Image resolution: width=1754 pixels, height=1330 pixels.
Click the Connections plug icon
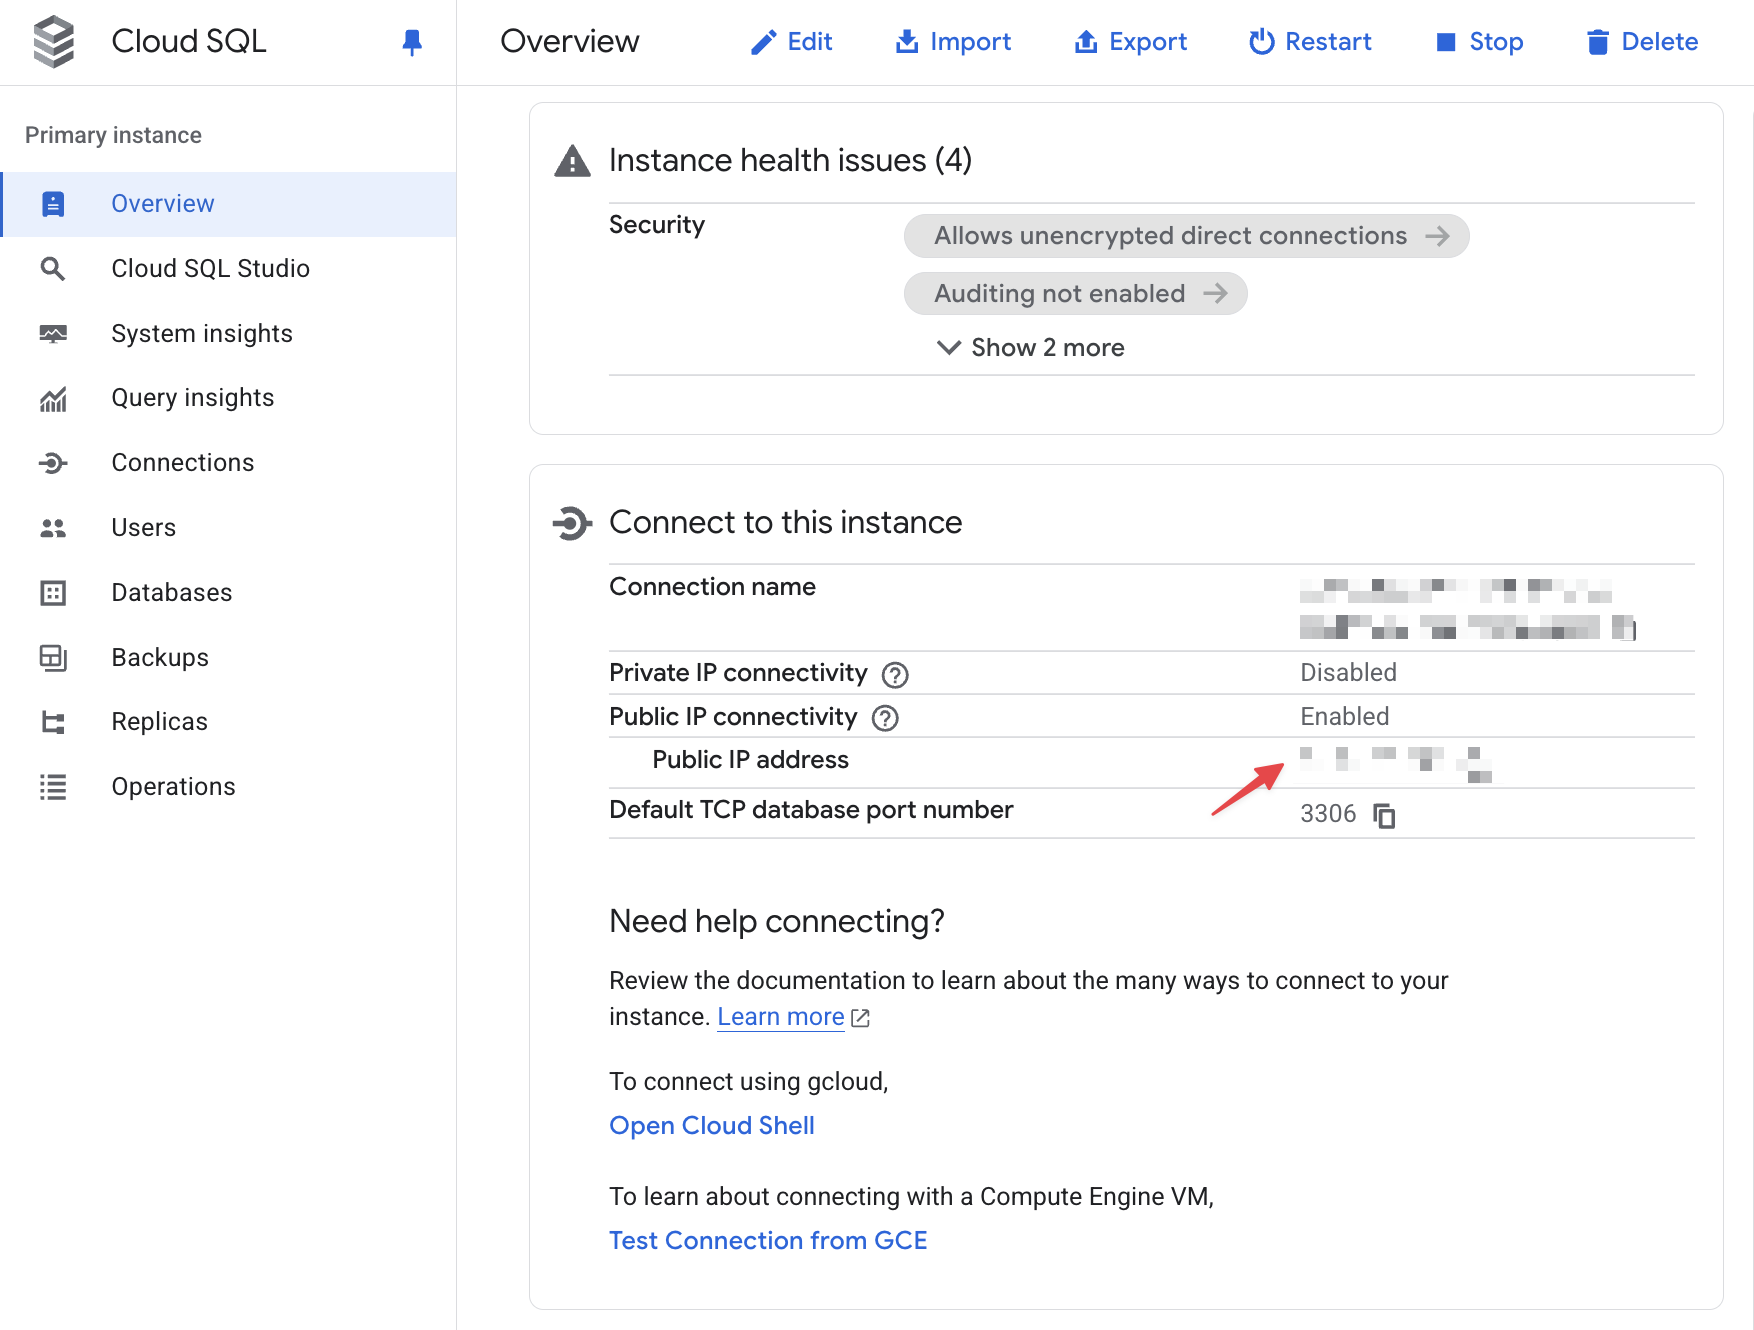click(53, 462)
